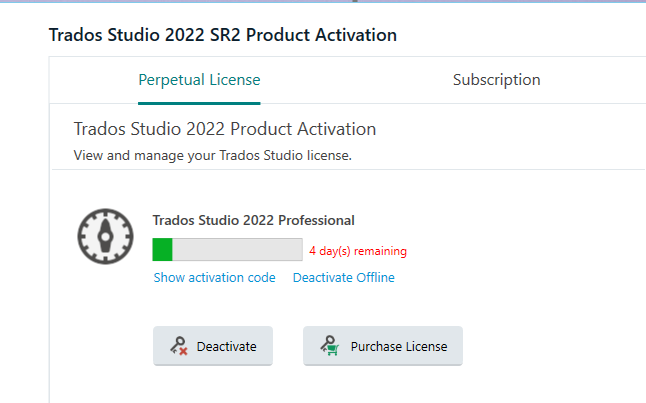Image resolution: width=646 pixels, height=403 pixels.
Task: Click the Show activation code link
Action: 214,278
